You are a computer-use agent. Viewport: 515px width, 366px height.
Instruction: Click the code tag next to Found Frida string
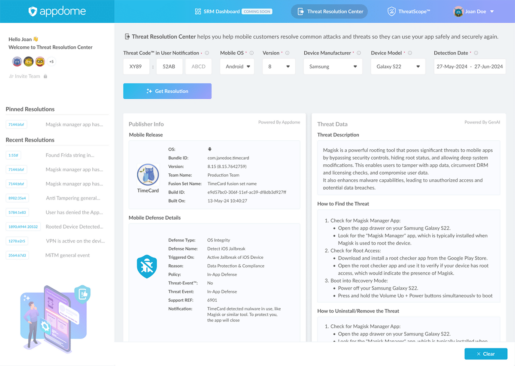pos(13,155)
